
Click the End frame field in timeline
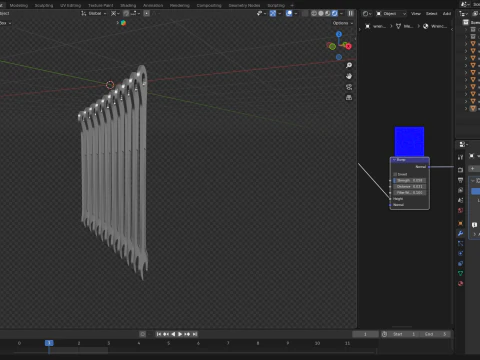click(436, 334)
